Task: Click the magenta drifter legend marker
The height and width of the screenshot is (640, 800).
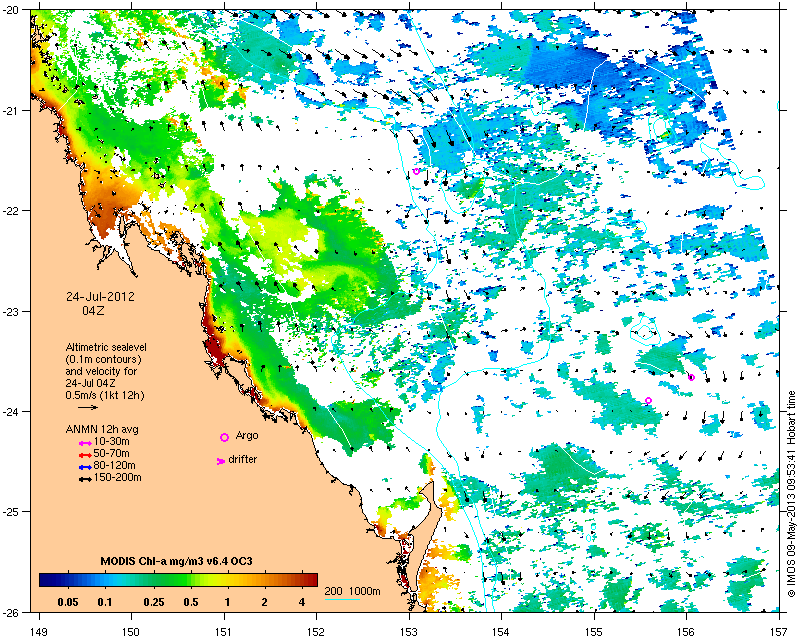Action: (x=221, y=461)
